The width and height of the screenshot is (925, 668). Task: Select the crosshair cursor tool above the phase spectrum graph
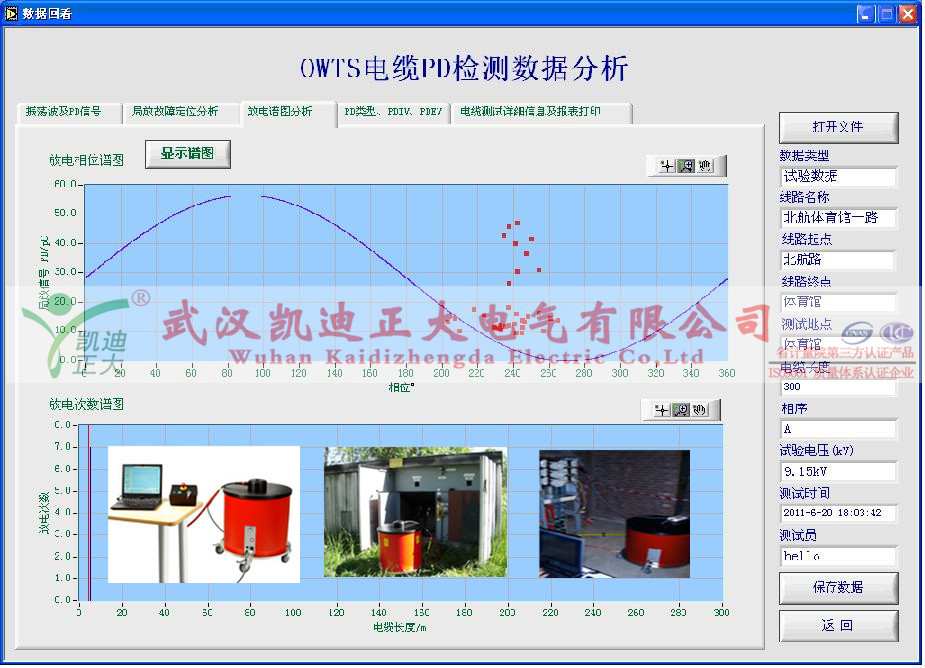tap(667, 166)
